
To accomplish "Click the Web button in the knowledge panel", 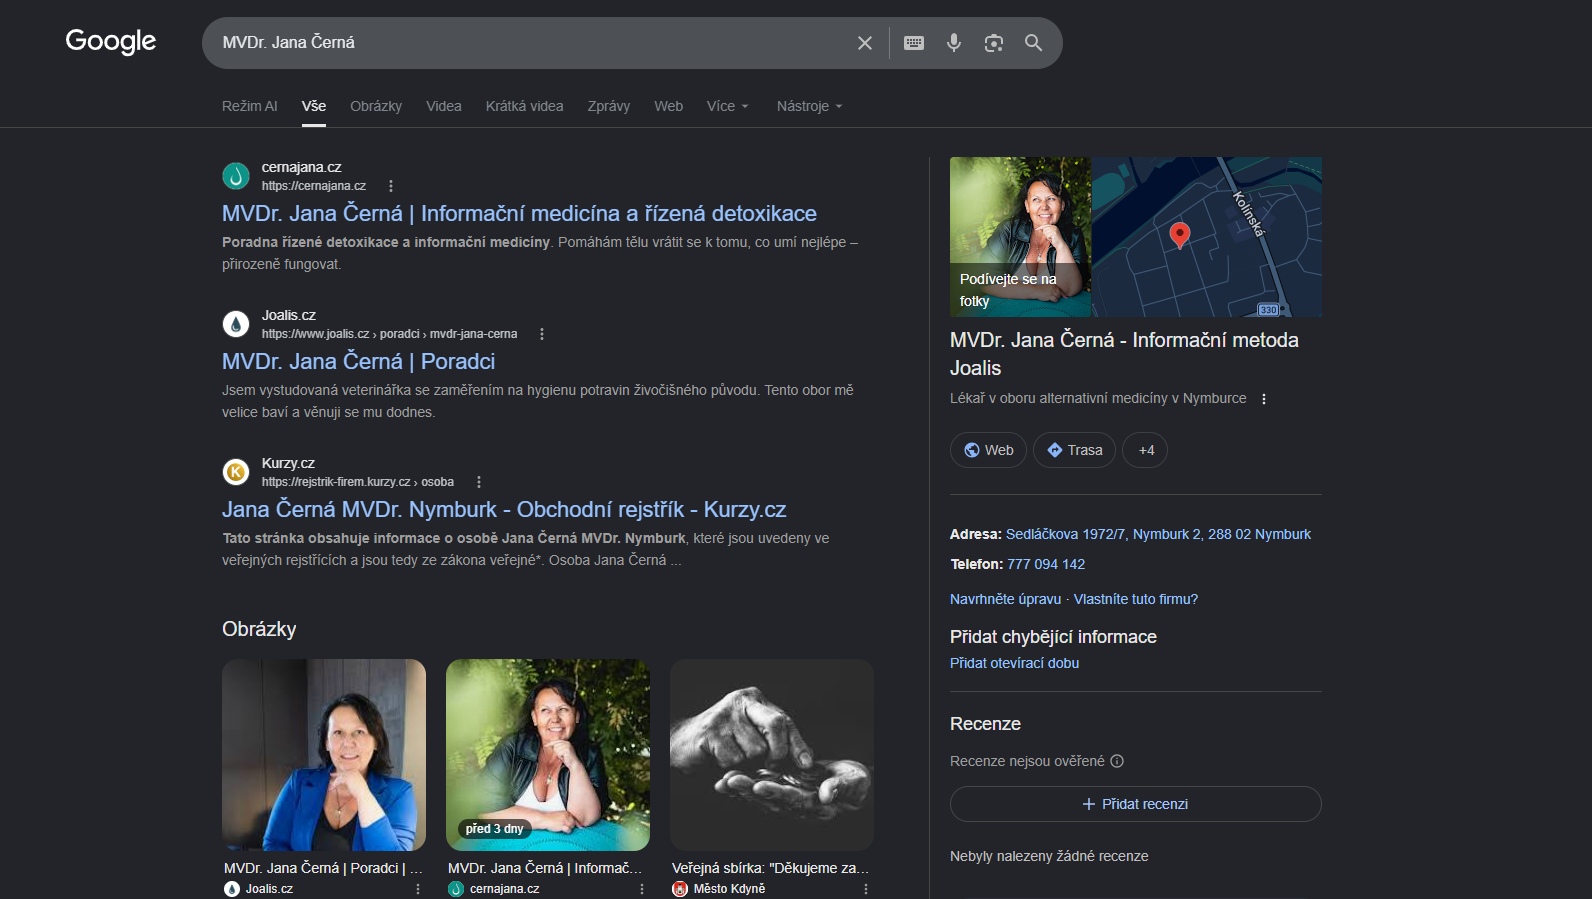I will pos(989,450).
